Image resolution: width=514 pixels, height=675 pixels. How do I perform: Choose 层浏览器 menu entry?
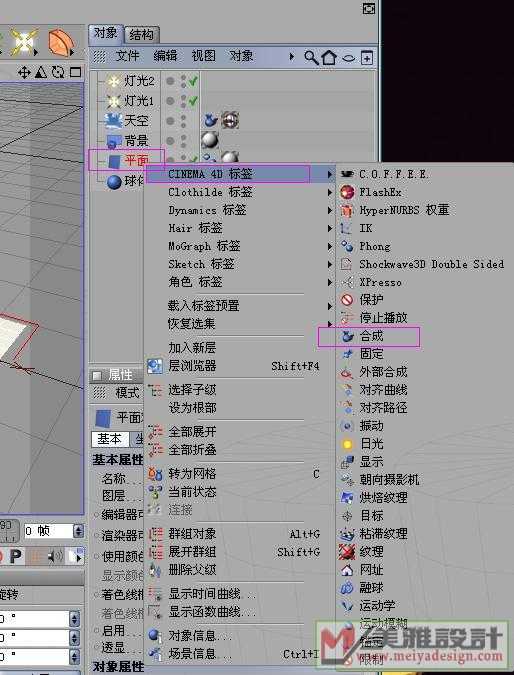point(234,366)
